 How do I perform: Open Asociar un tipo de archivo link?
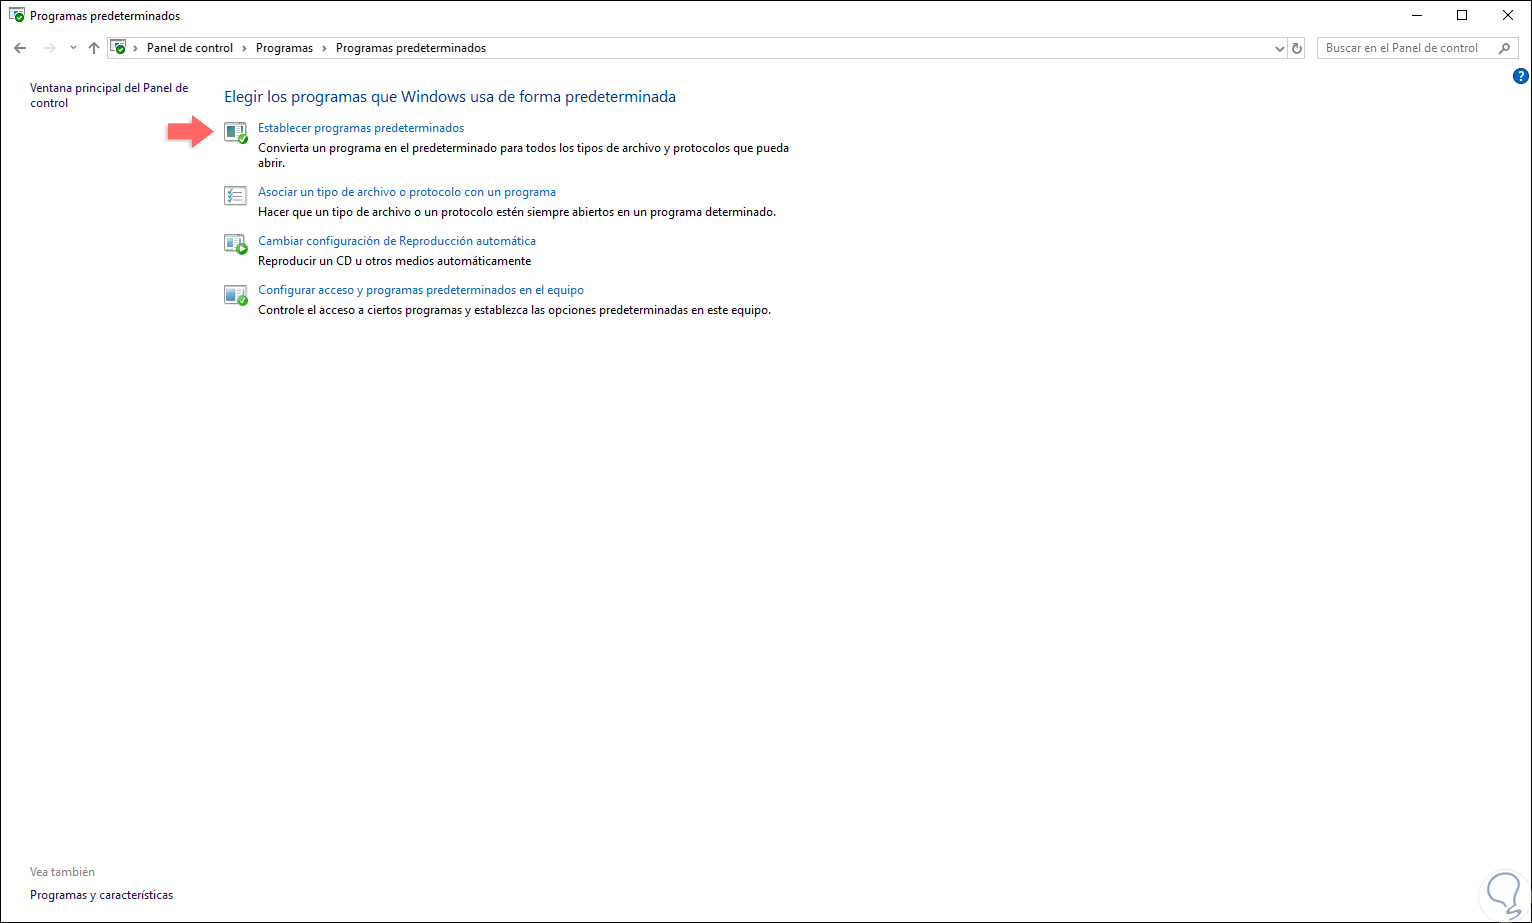coord(407,192)
